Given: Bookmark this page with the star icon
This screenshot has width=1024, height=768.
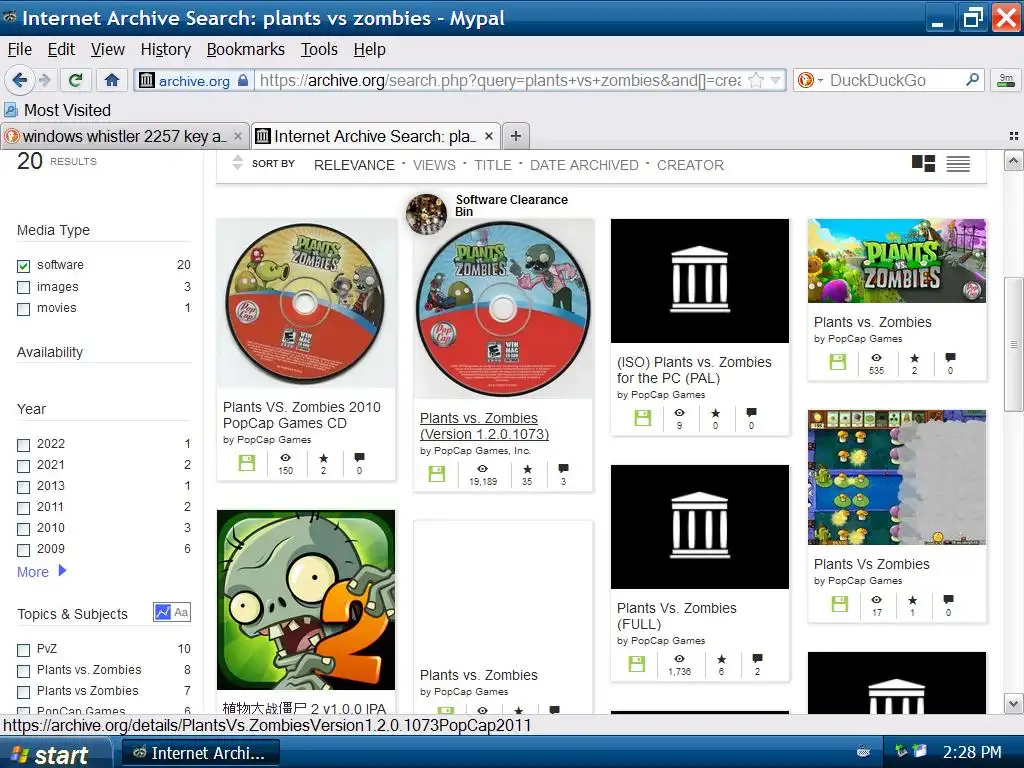Looking at the screenshot, I should coord(756,80).
